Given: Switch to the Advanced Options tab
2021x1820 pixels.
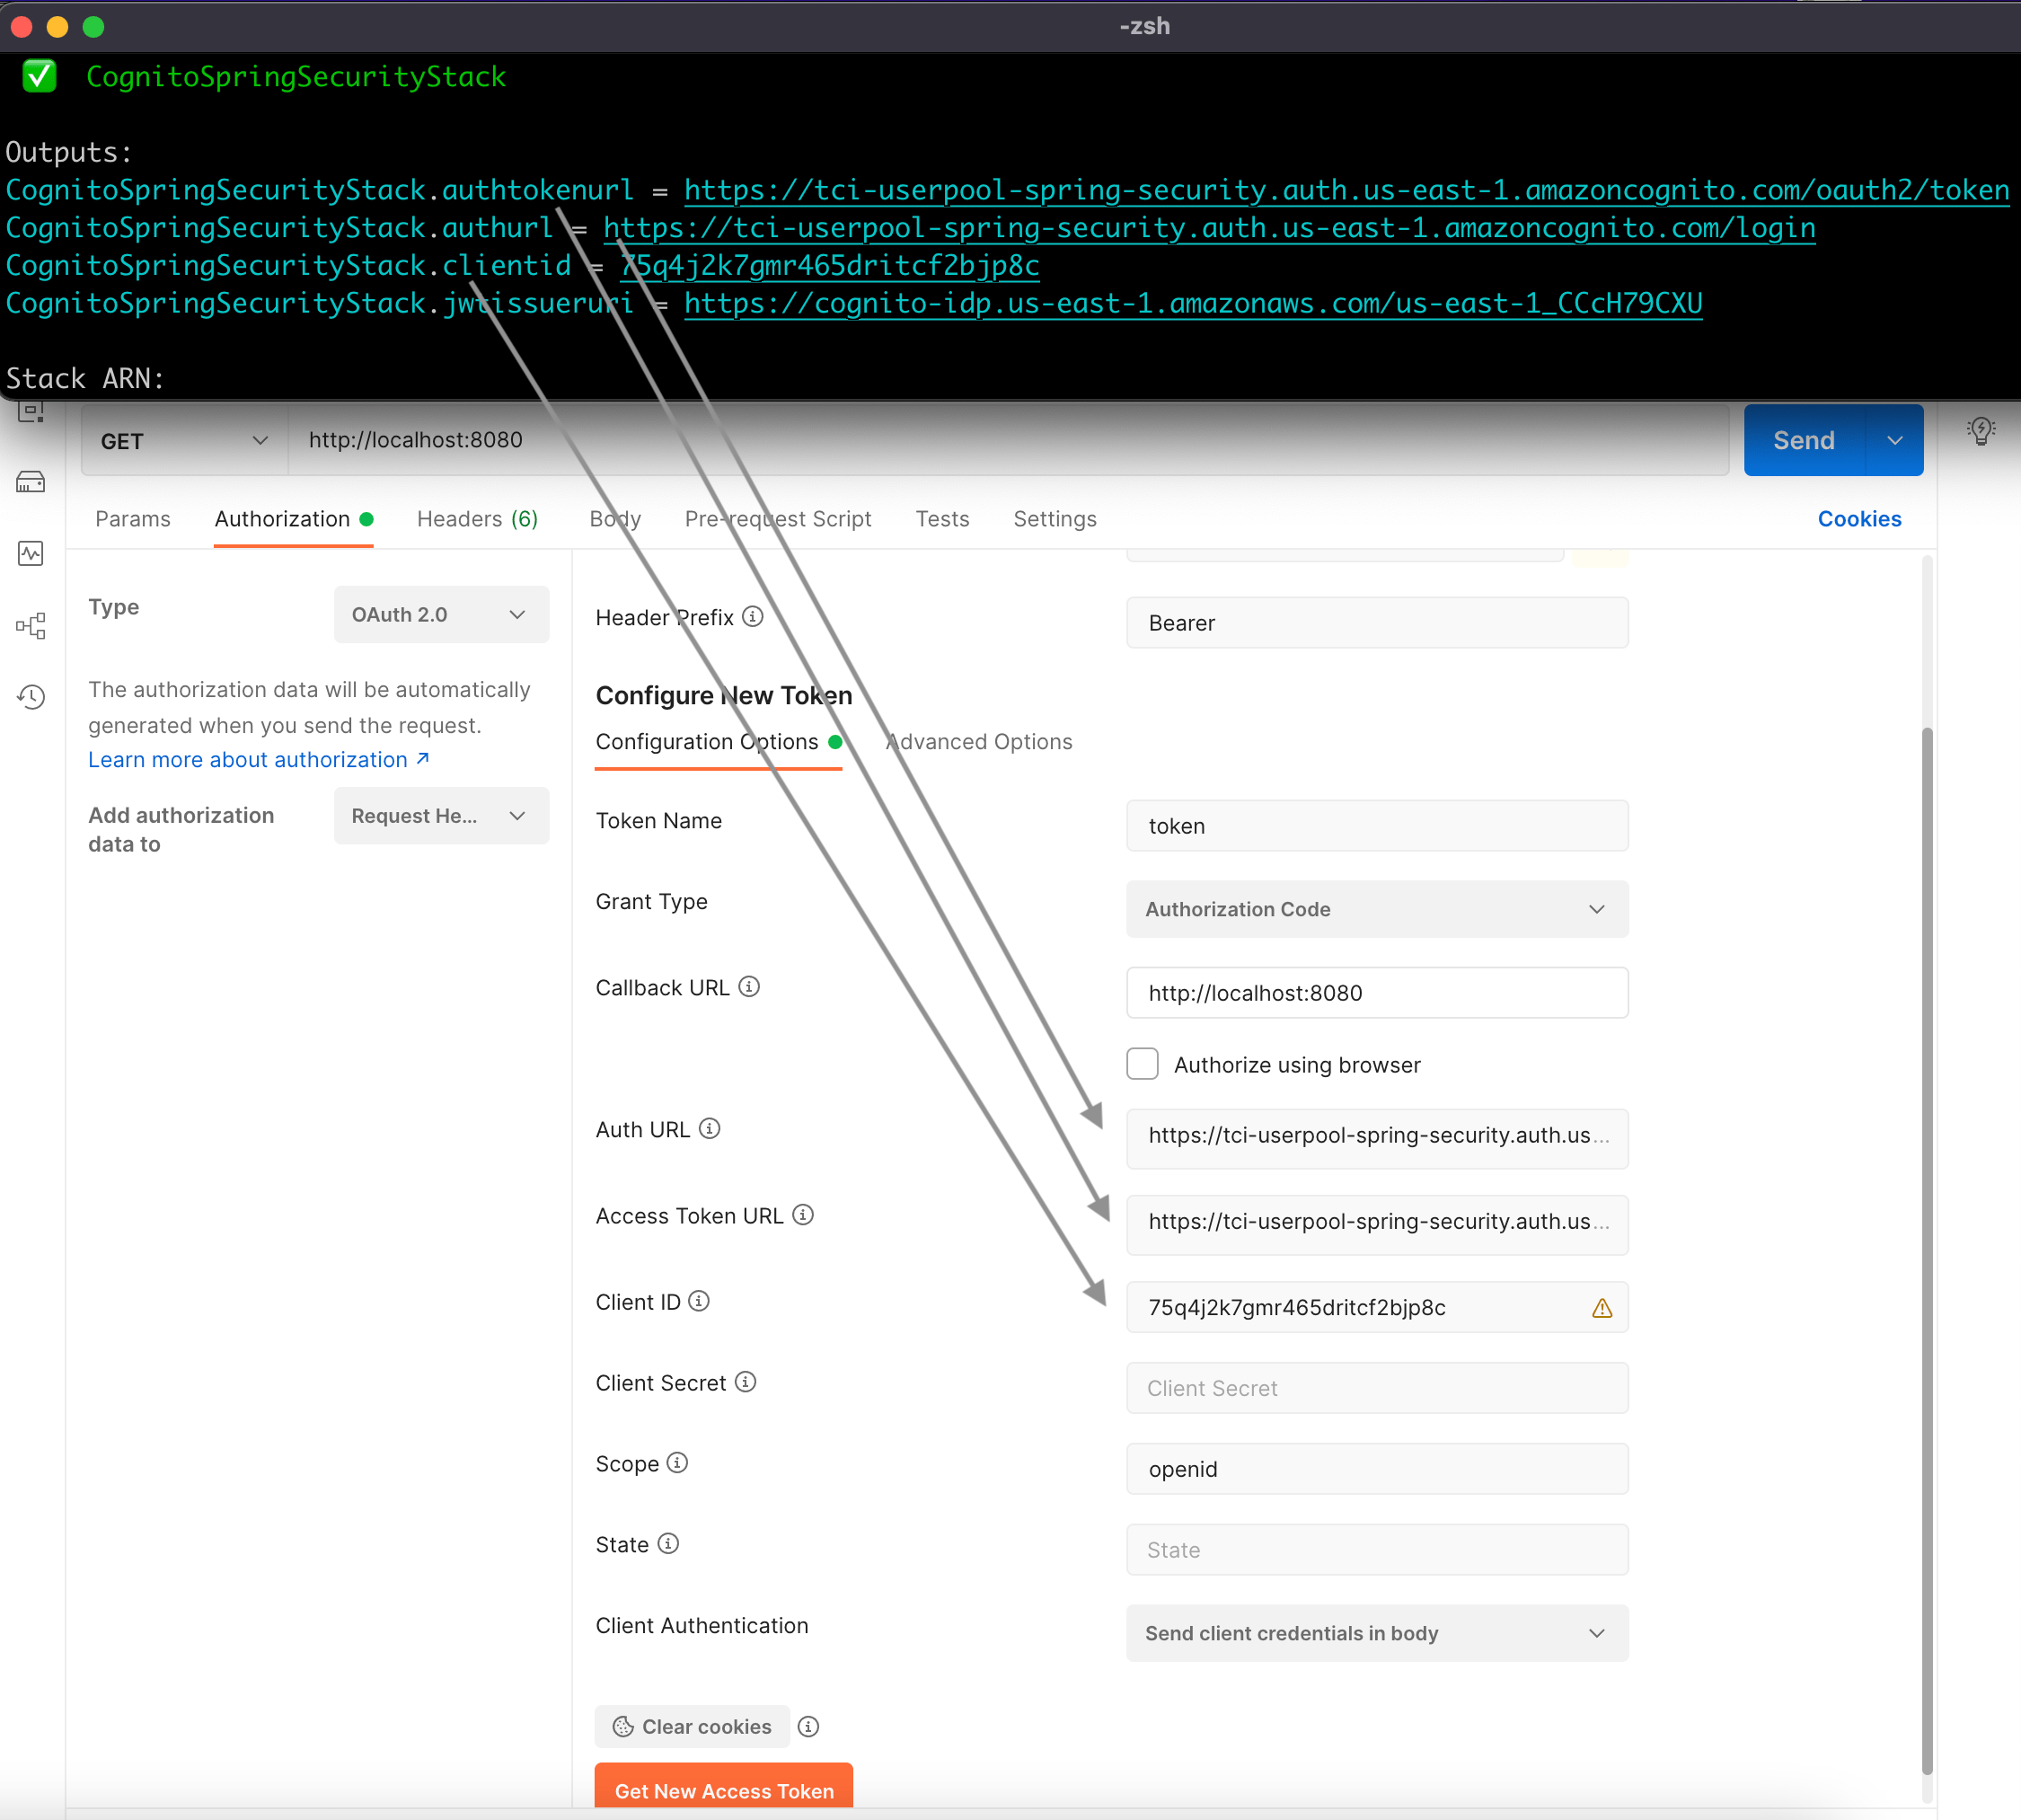Looking at the screenshot, I should point(977,741).
